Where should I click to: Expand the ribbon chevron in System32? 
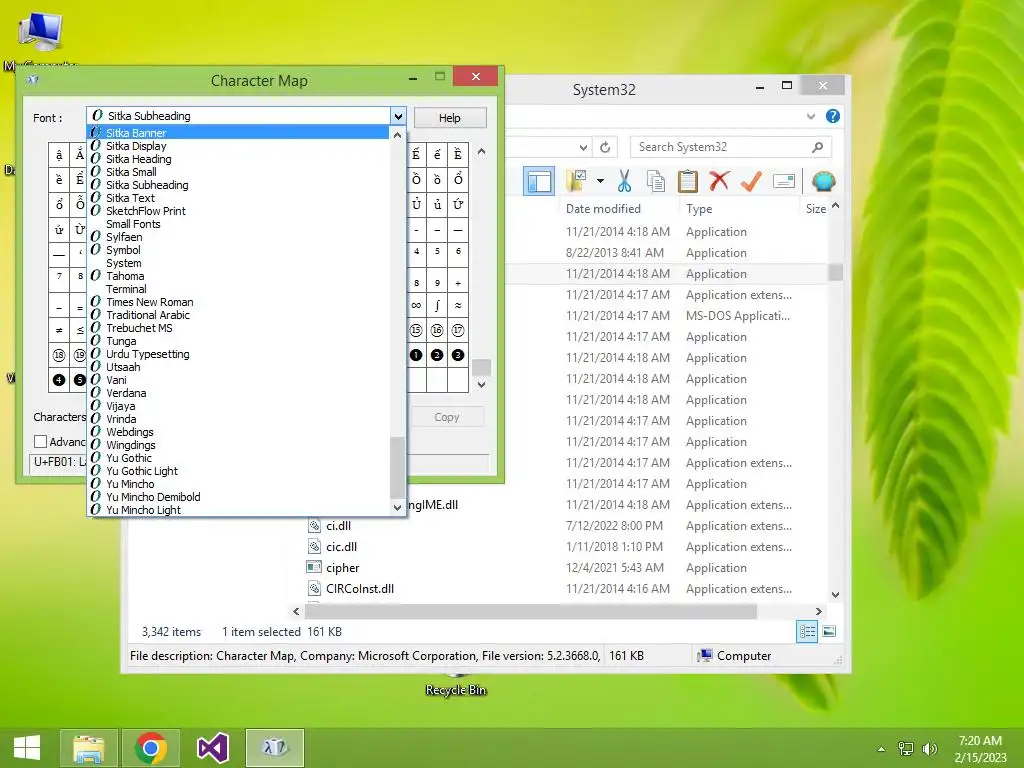pos(810,116)
